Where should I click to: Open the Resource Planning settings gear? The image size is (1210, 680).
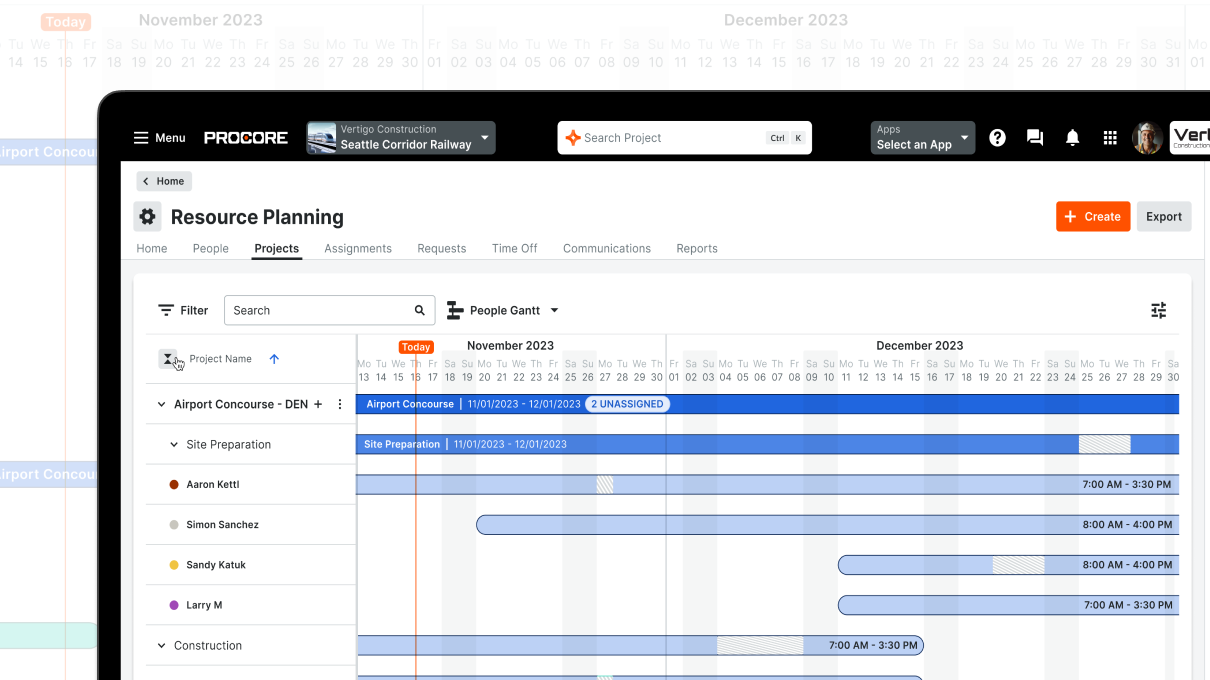click(x=147, y=216)
